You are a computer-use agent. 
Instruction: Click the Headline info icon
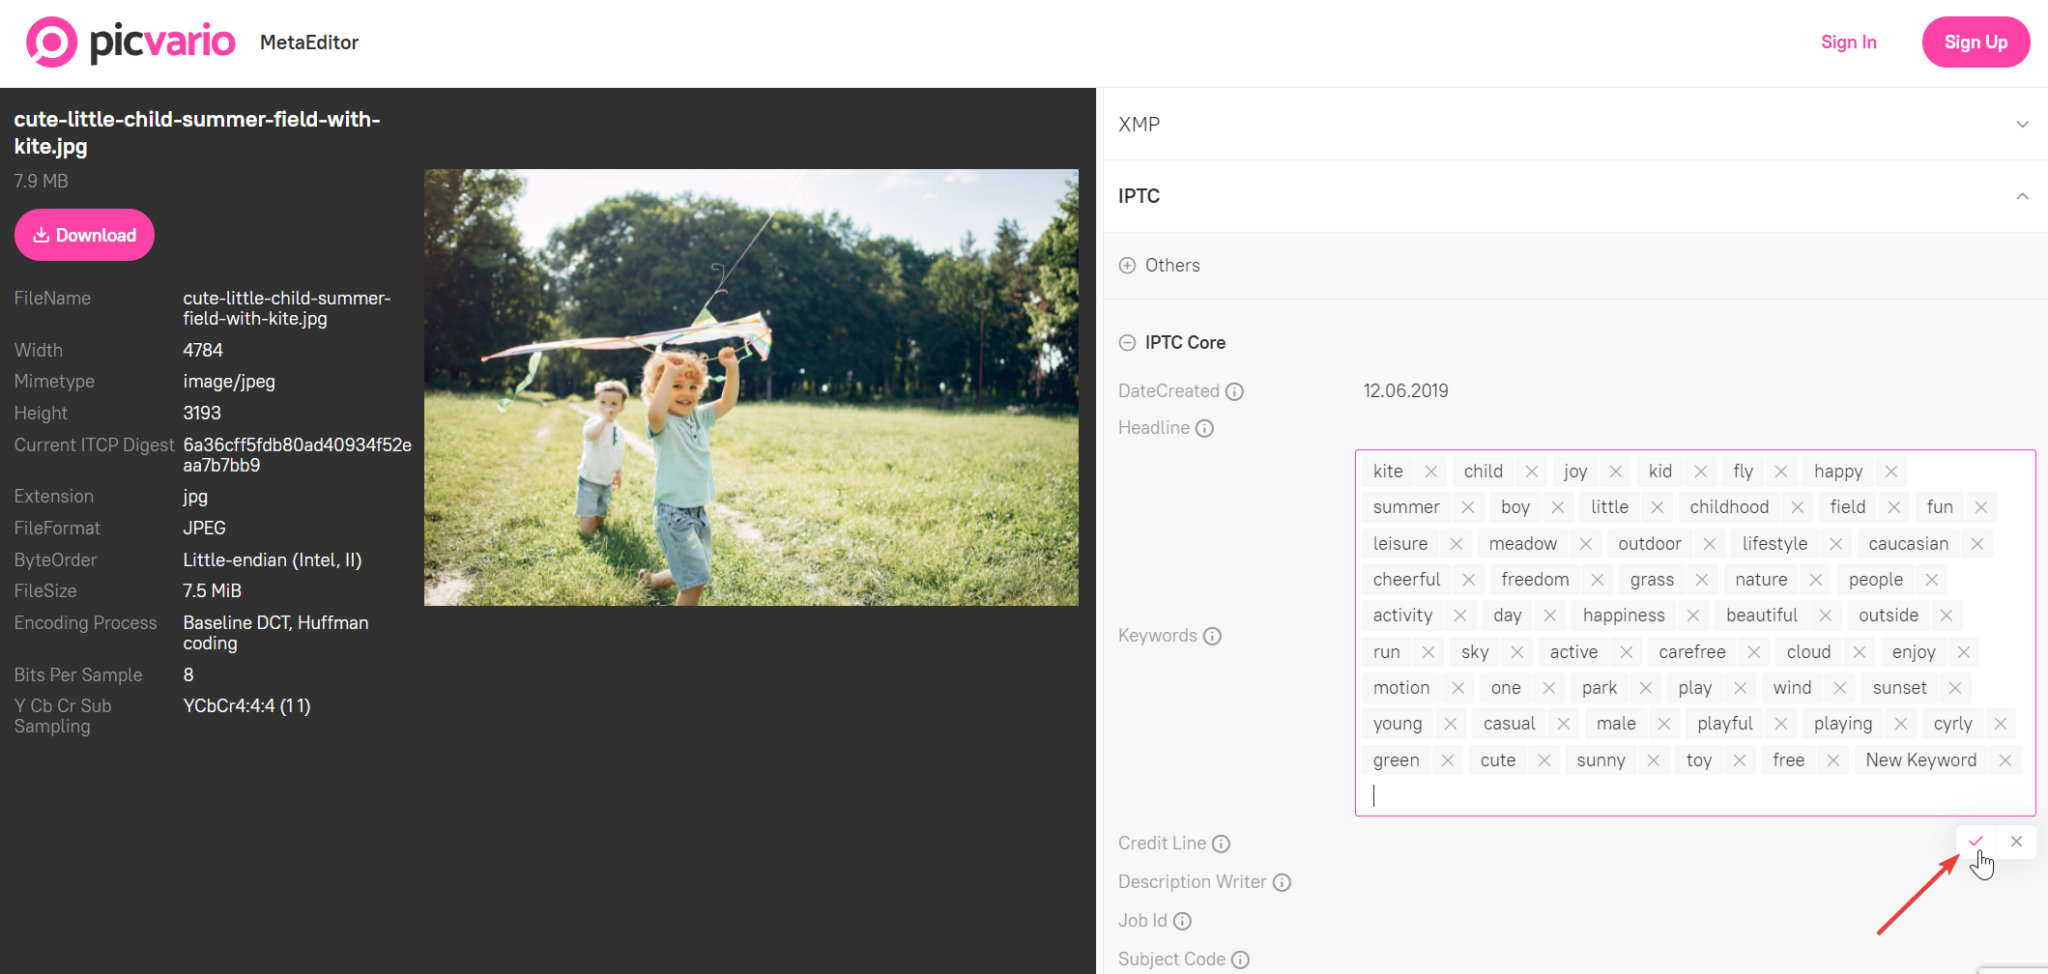1204,428
